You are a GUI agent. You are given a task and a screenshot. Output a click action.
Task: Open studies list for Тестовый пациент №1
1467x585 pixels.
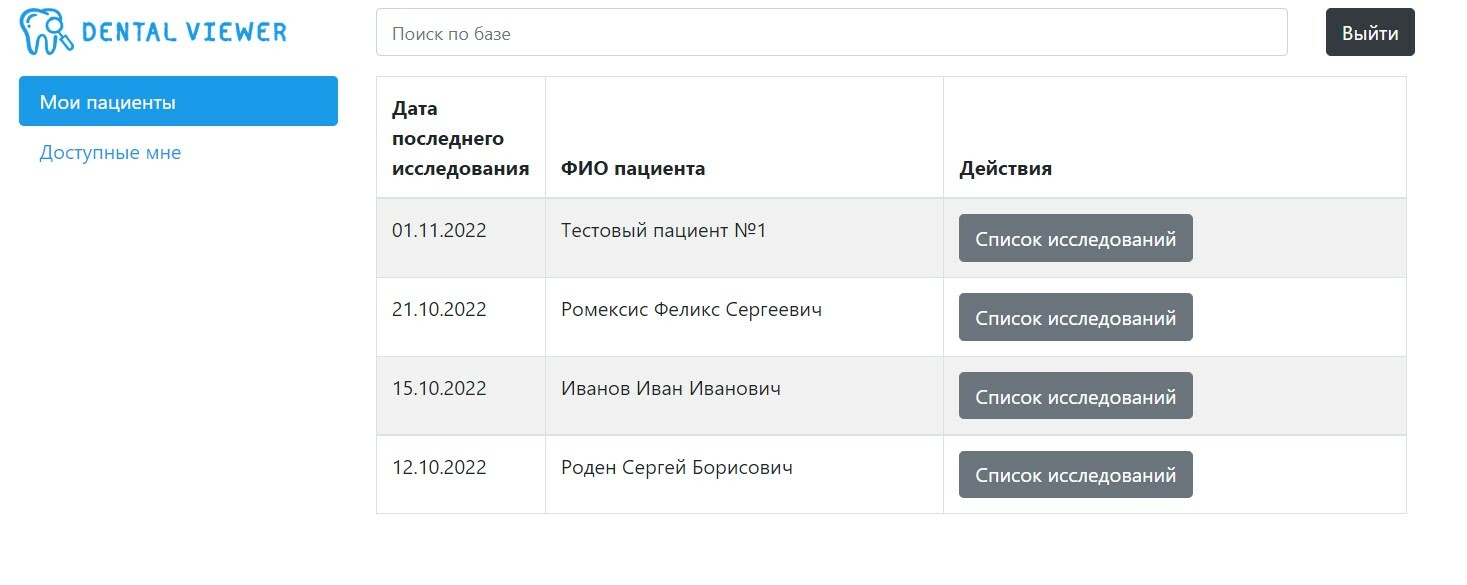coord(1075,239)
